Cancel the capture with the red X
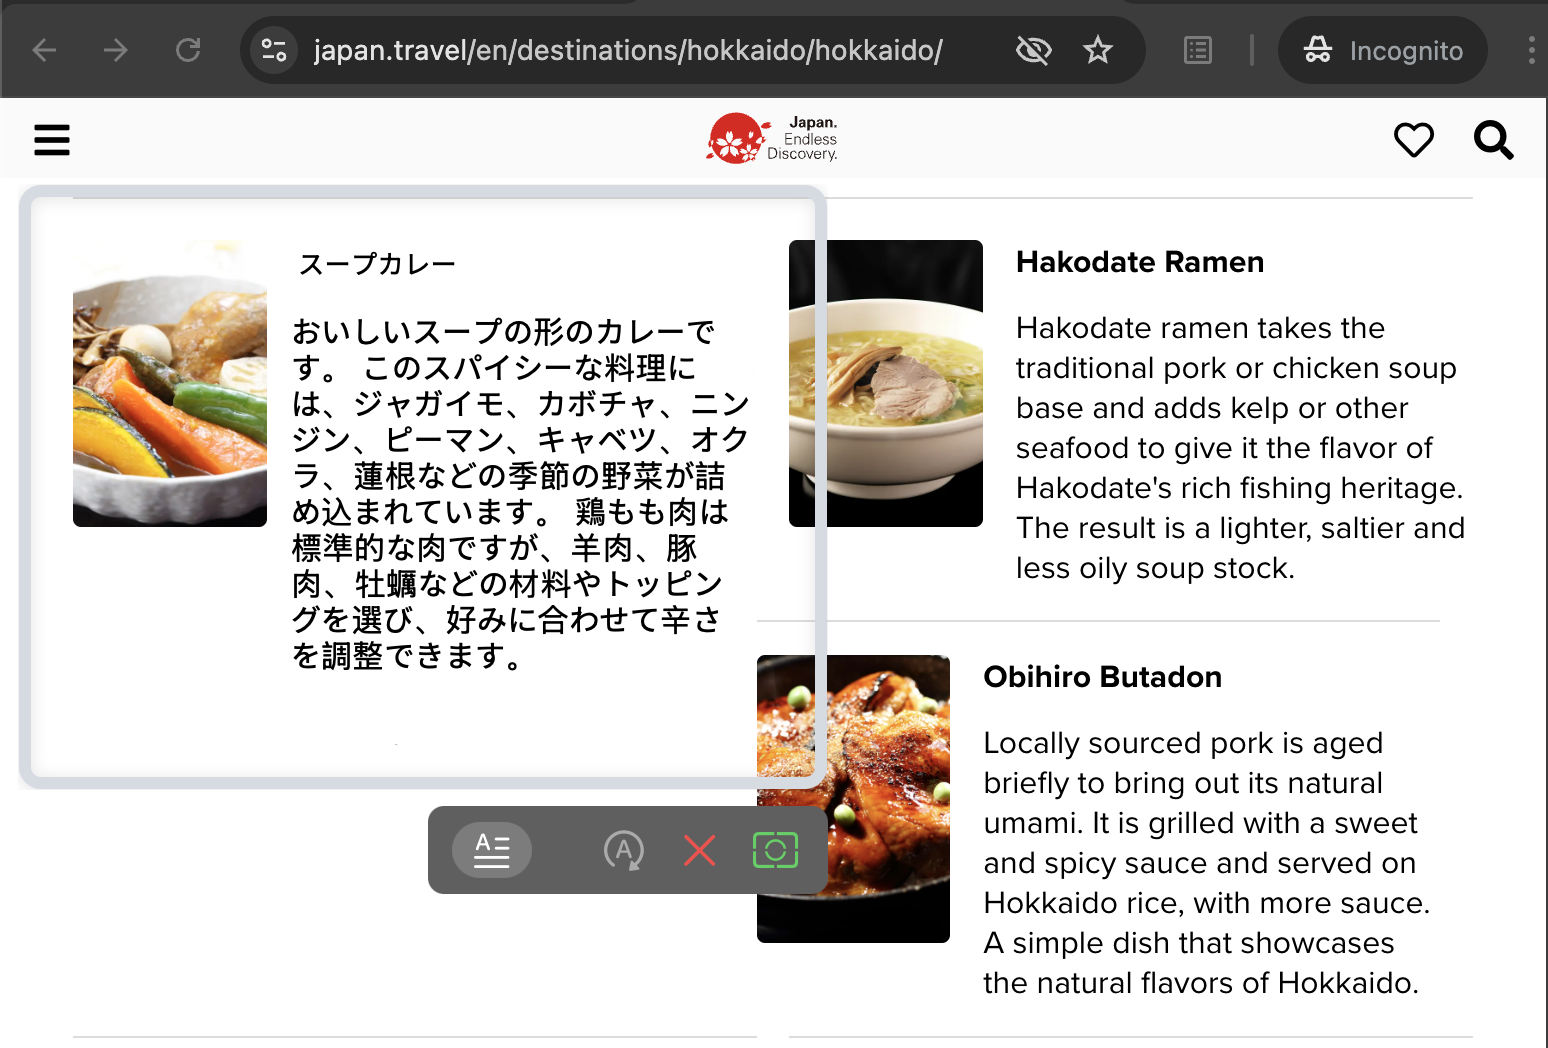 point(699,851)
